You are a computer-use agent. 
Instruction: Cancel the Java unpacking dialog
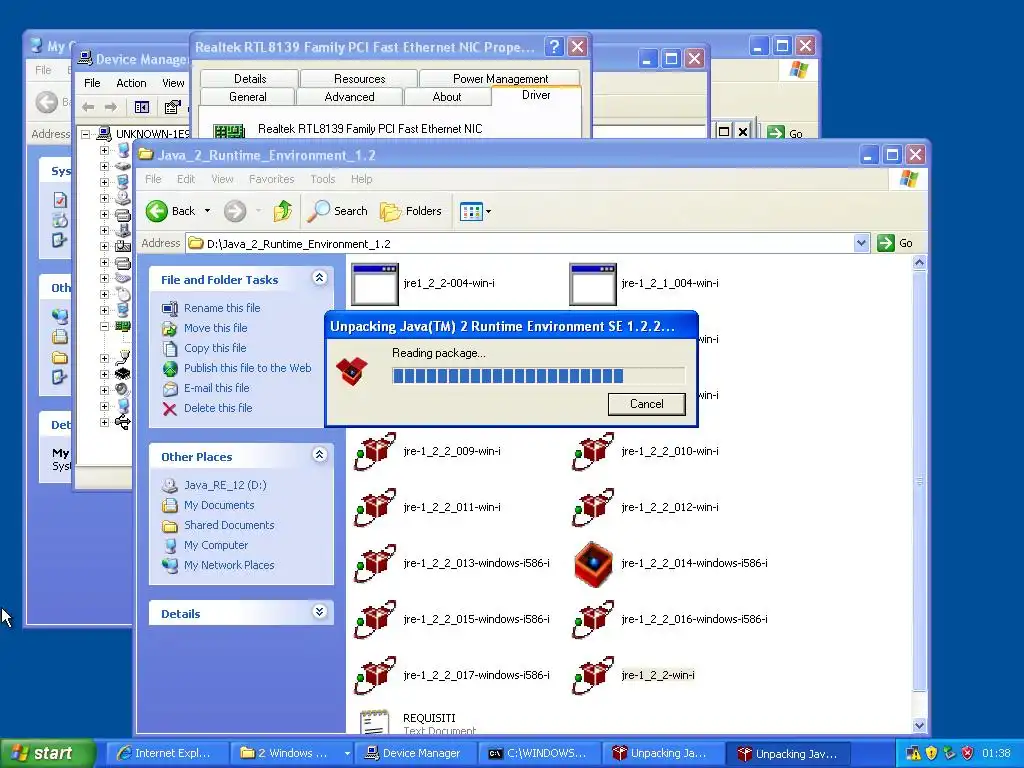(x=647, y=404)
